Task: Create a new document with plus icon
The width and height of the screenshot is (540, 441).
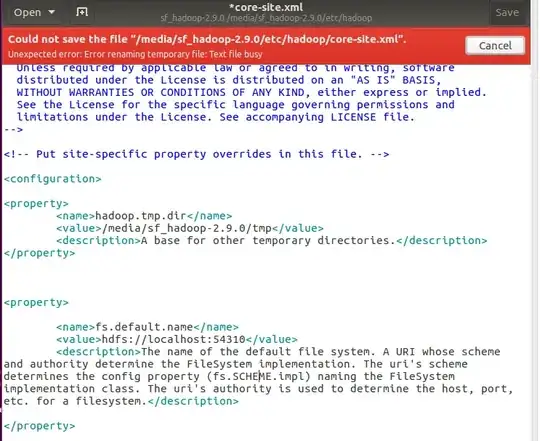Action: (x=82, y=12)
